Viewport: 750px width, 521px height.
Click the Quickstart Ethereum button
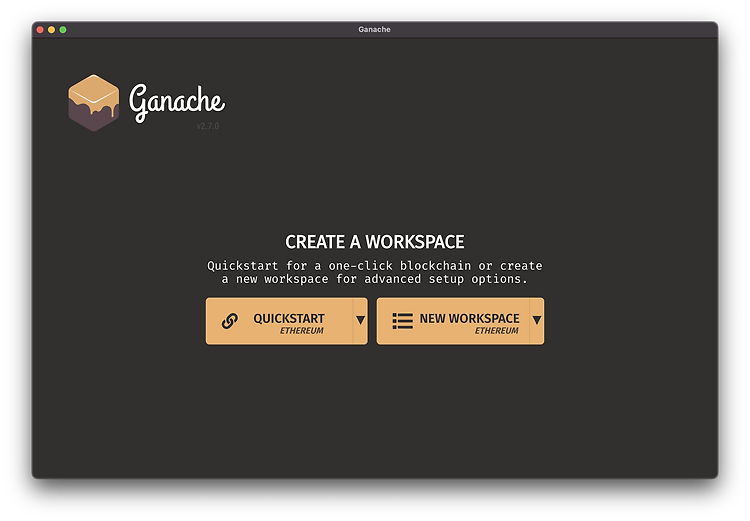[x=279, y=321]
